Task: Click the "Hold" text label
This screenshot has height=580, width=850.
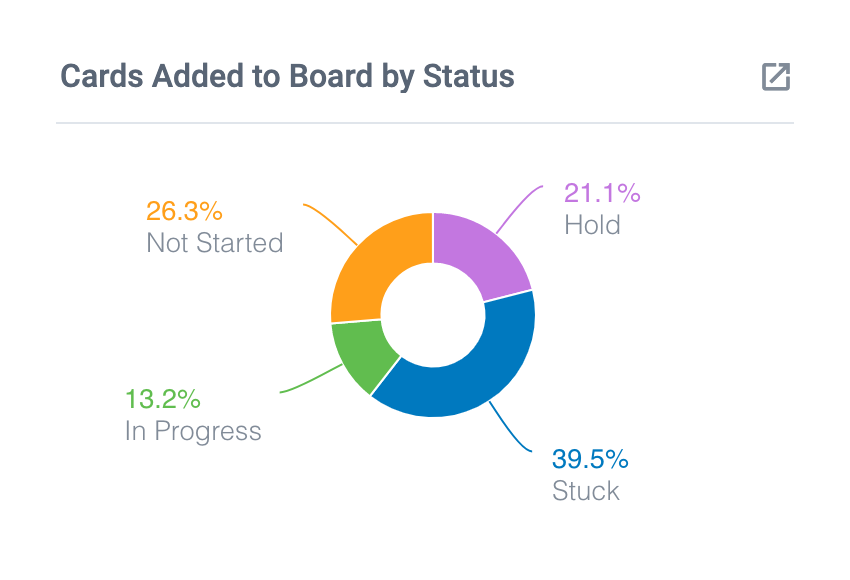Action: pos(592,224)
